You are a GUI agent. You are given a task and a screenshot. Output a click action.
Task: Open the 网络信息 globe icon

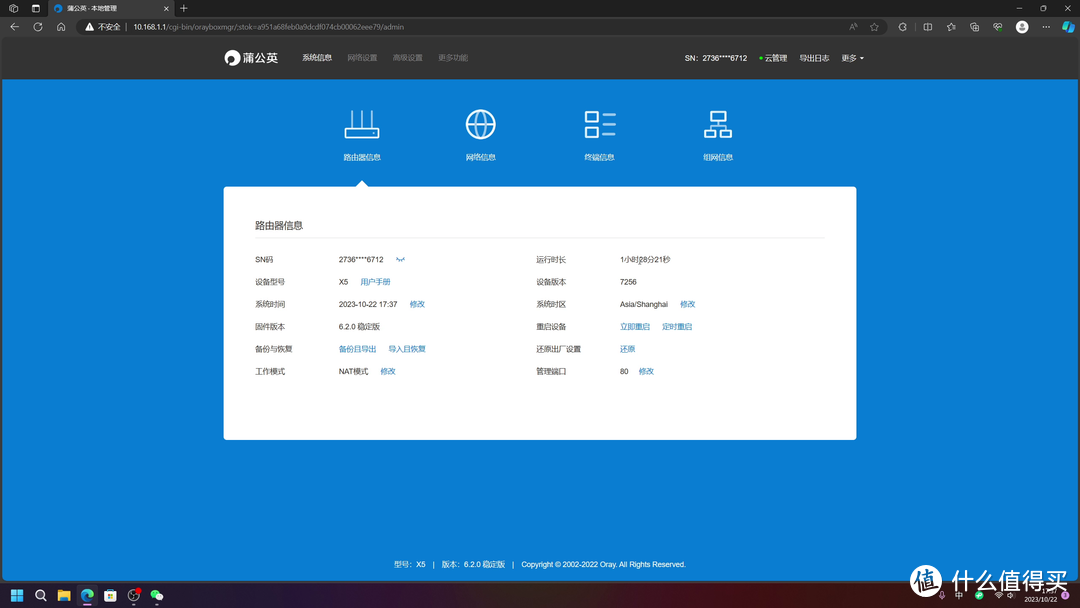coord(481,125)
